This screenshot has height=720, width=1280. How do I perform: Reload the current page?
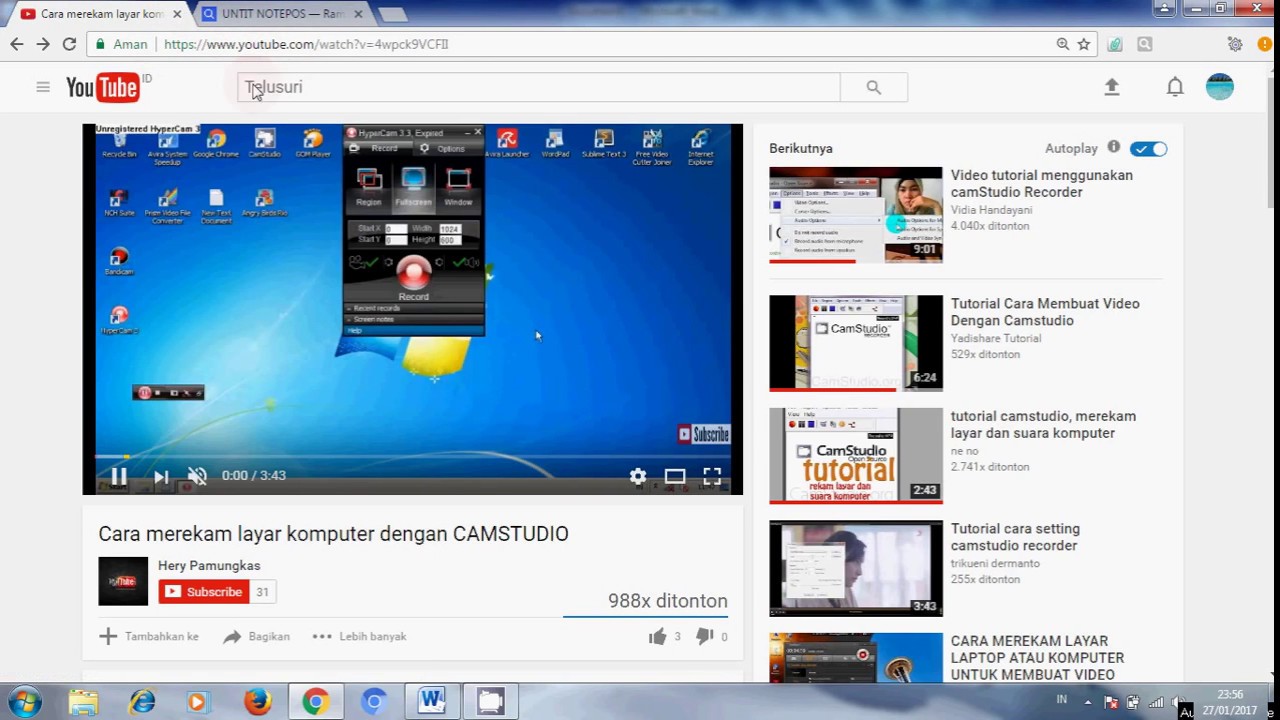[69, 44]
